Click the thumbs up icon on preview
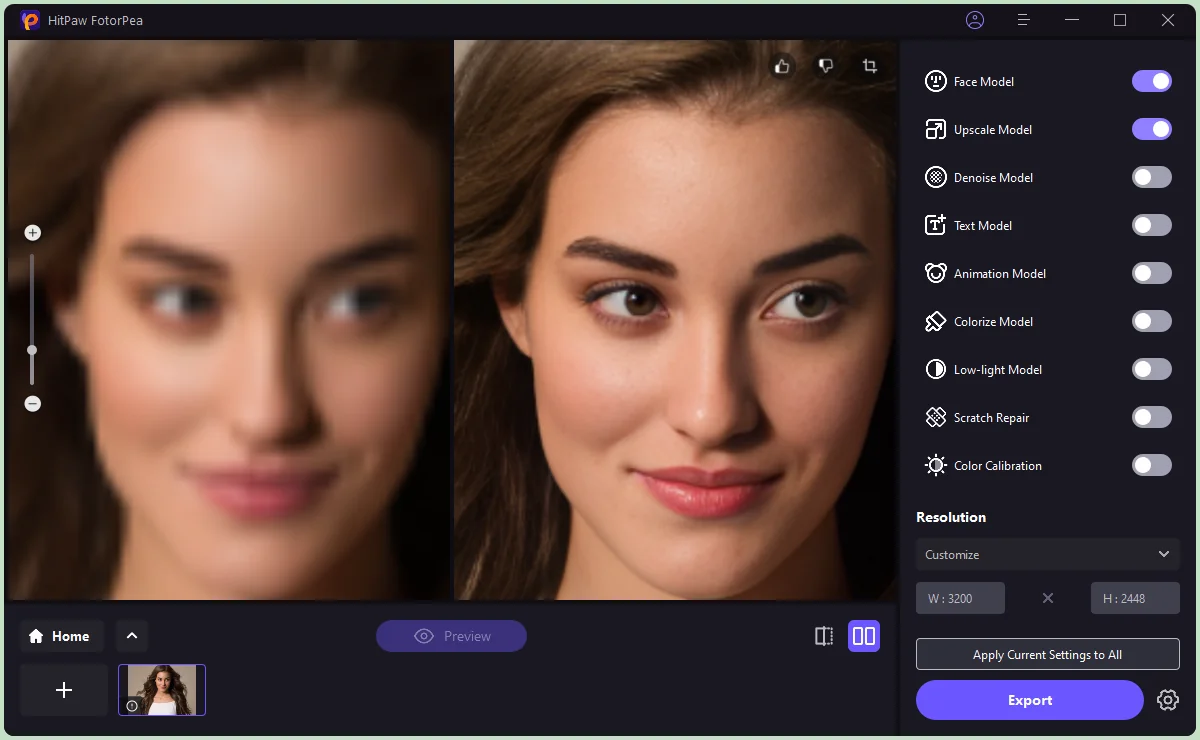 (782, 66)
